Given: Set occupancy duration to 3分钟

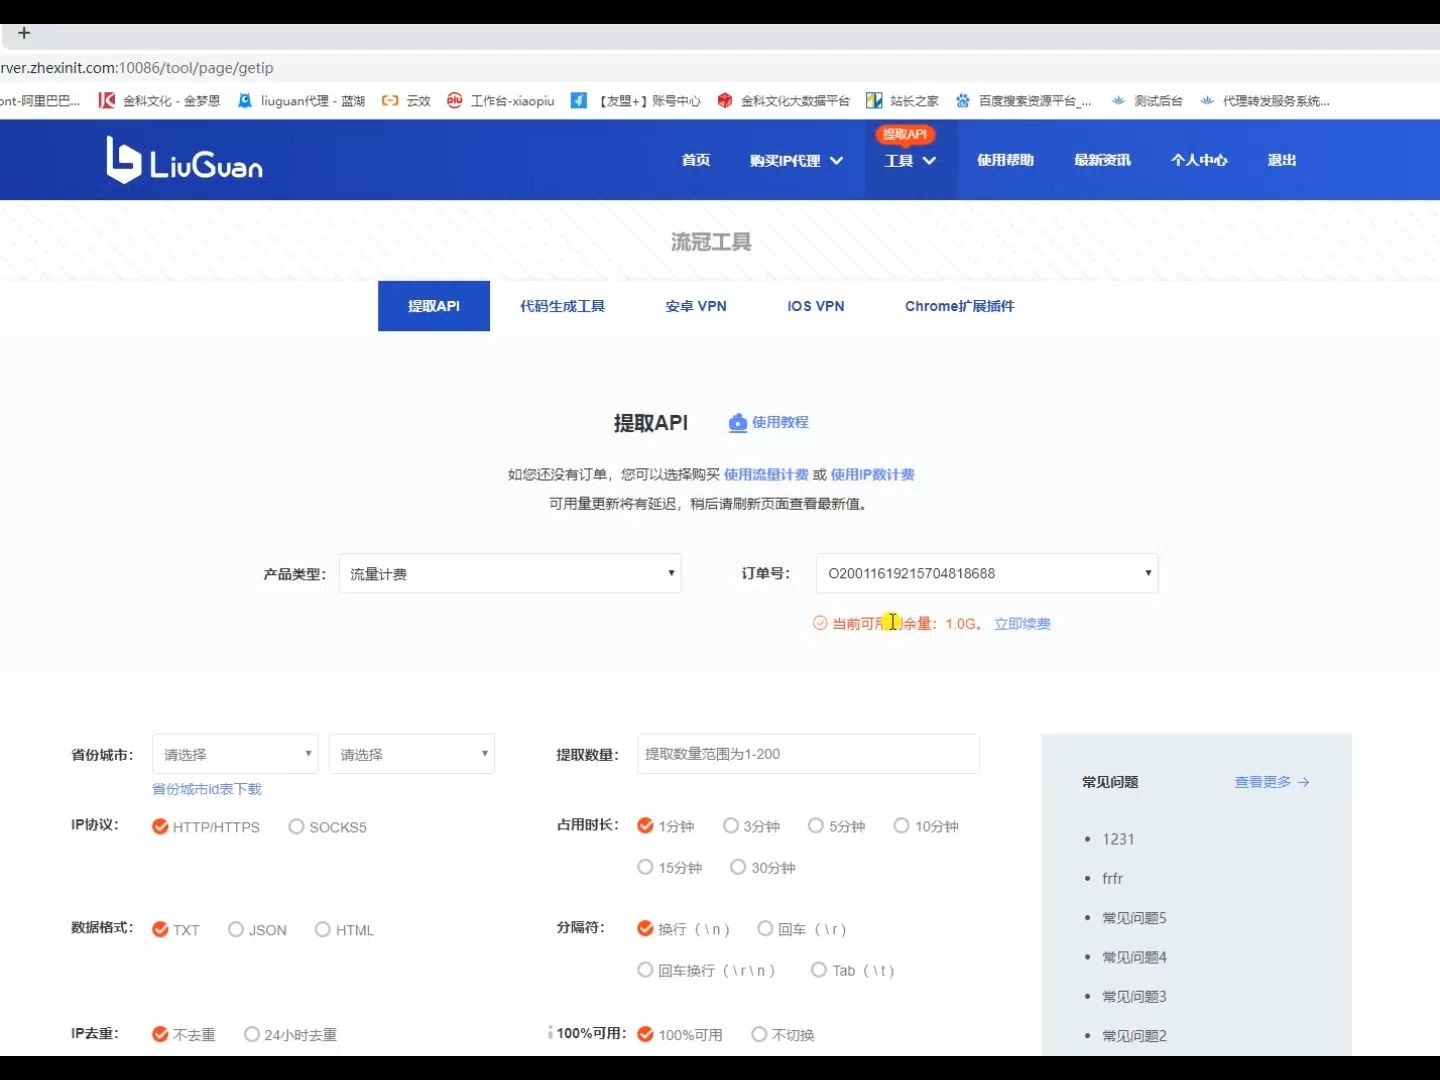Looking at the screenshot, I should [751, 826].
